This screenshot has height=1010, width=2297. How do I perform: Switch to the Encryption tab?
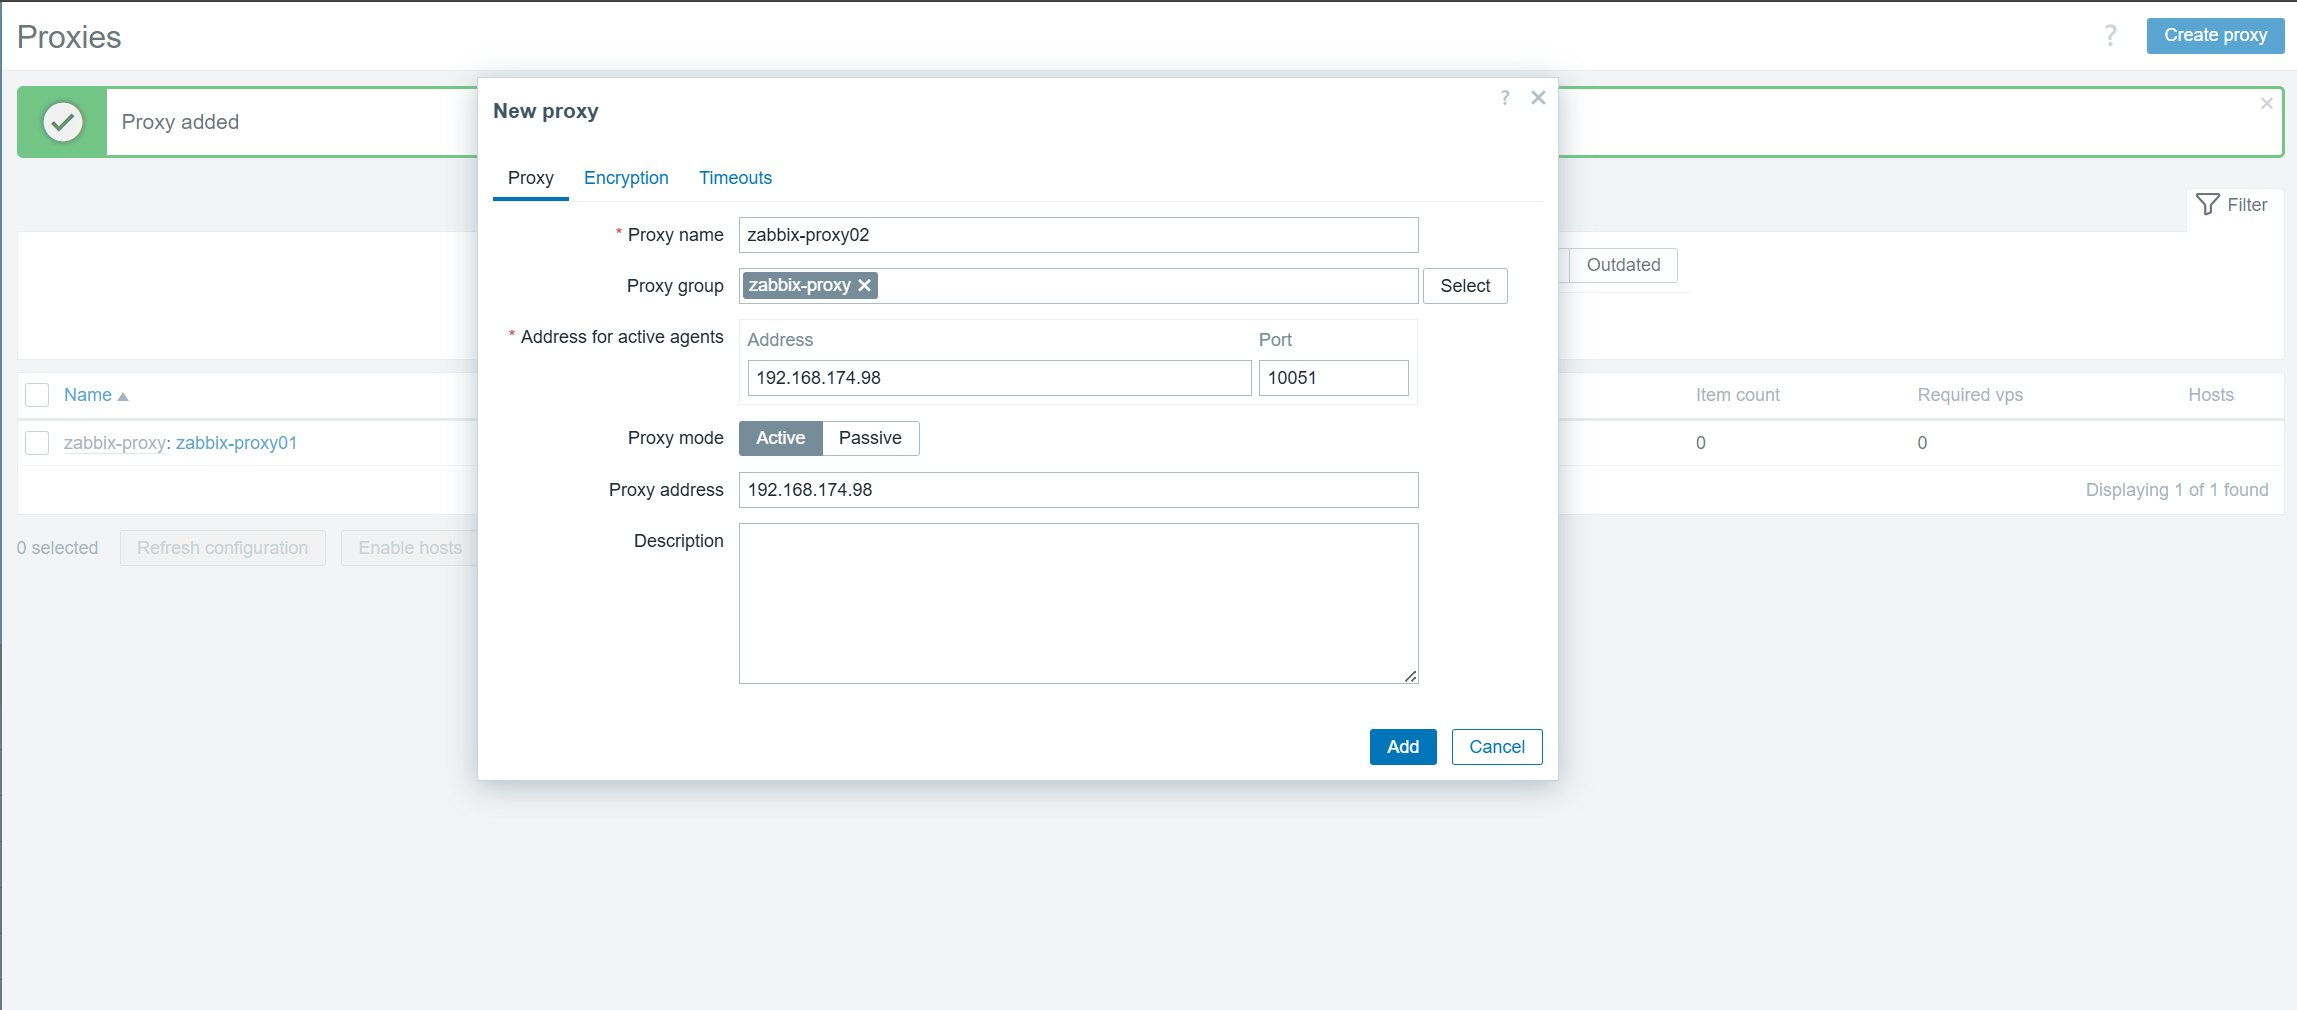tap(626, 178)
